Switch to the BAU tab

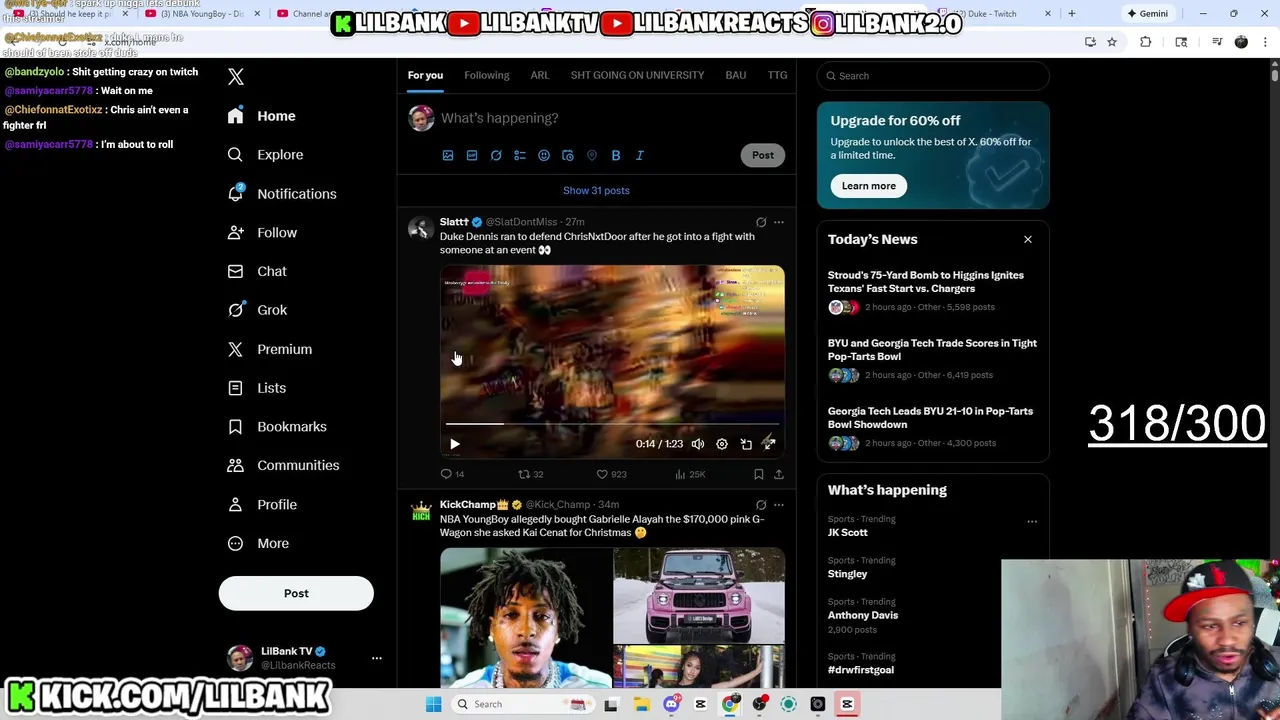pyautogui.click(x=736, y=75)
